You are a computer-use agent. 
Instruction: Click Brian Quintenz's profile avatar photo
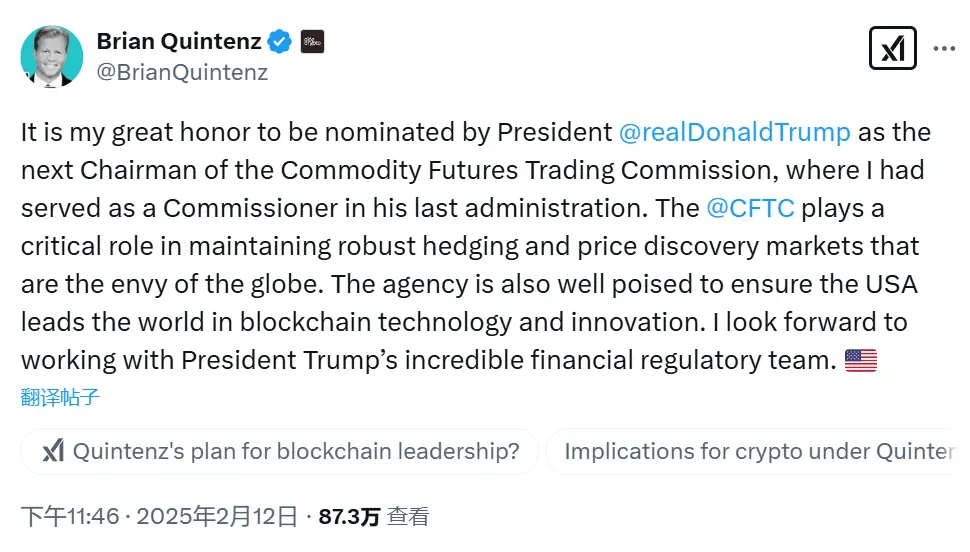tap(52, 57)
